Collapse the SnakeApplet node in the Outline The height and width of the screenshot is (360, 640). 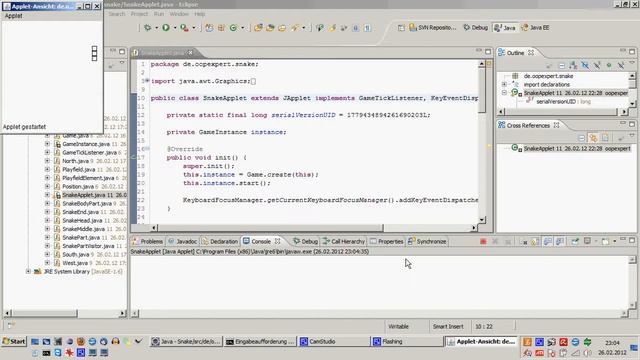504,93
